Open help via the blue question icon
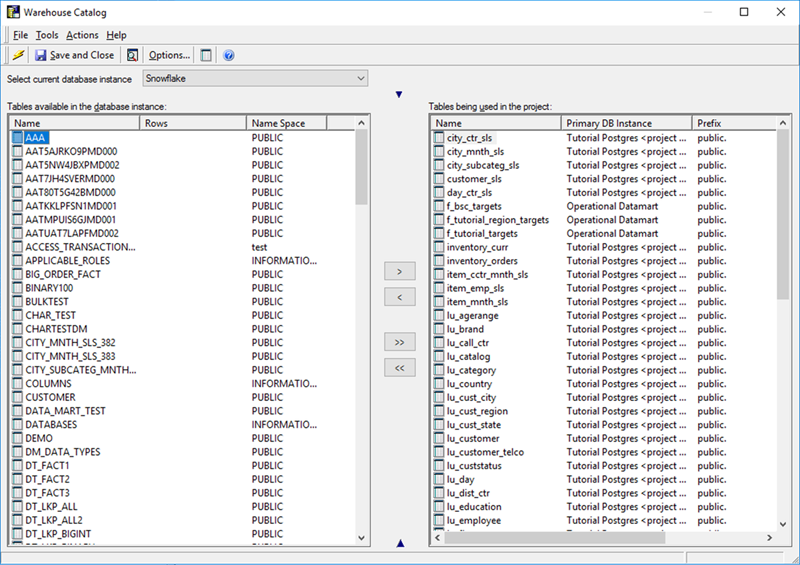This screenshot has height=565, width=800. pyautogui.click(x=229, y=55)
